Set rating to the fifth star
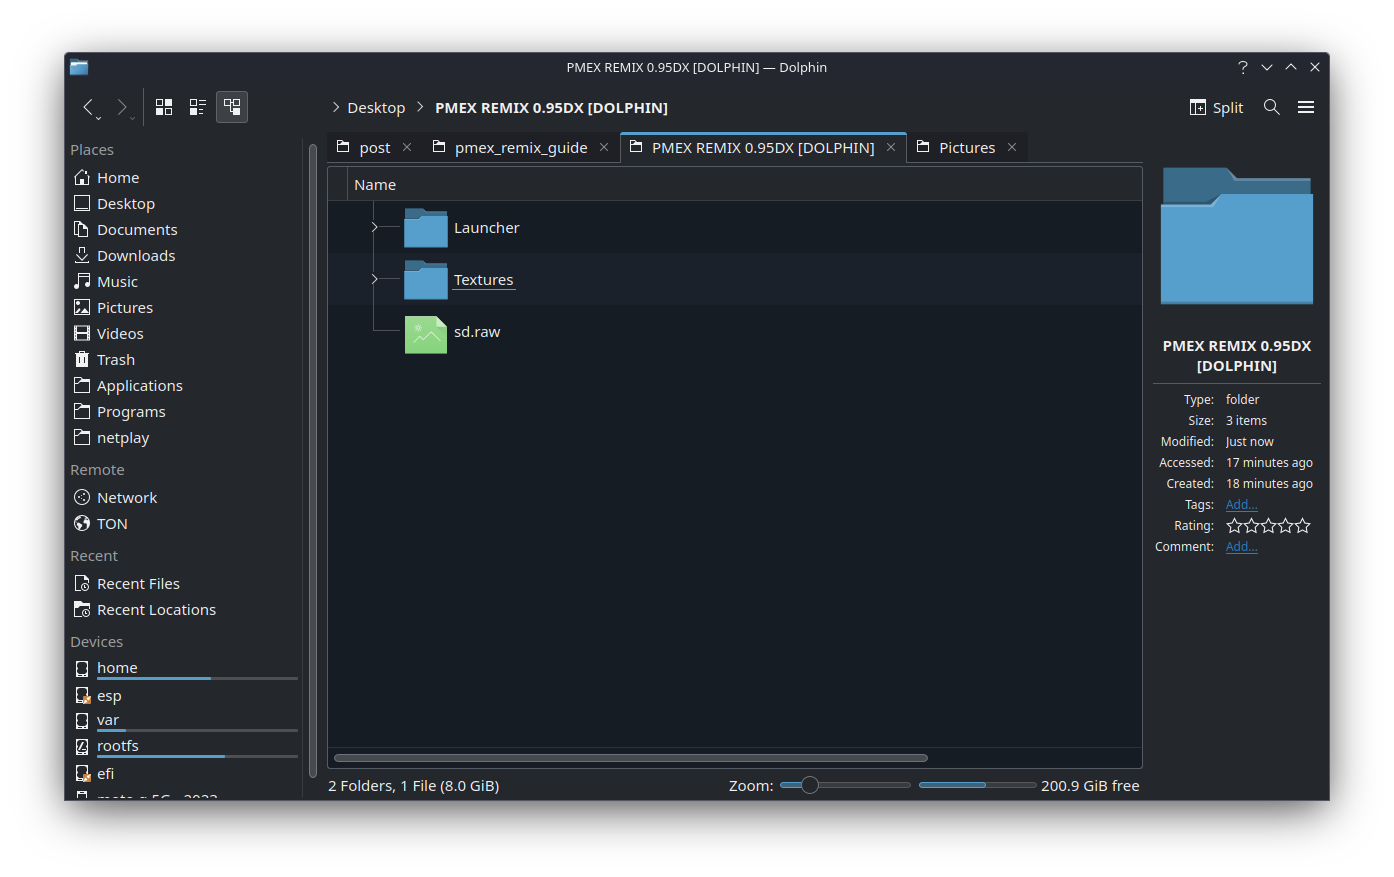The image size is (1394, 877). click(1302, 526)
